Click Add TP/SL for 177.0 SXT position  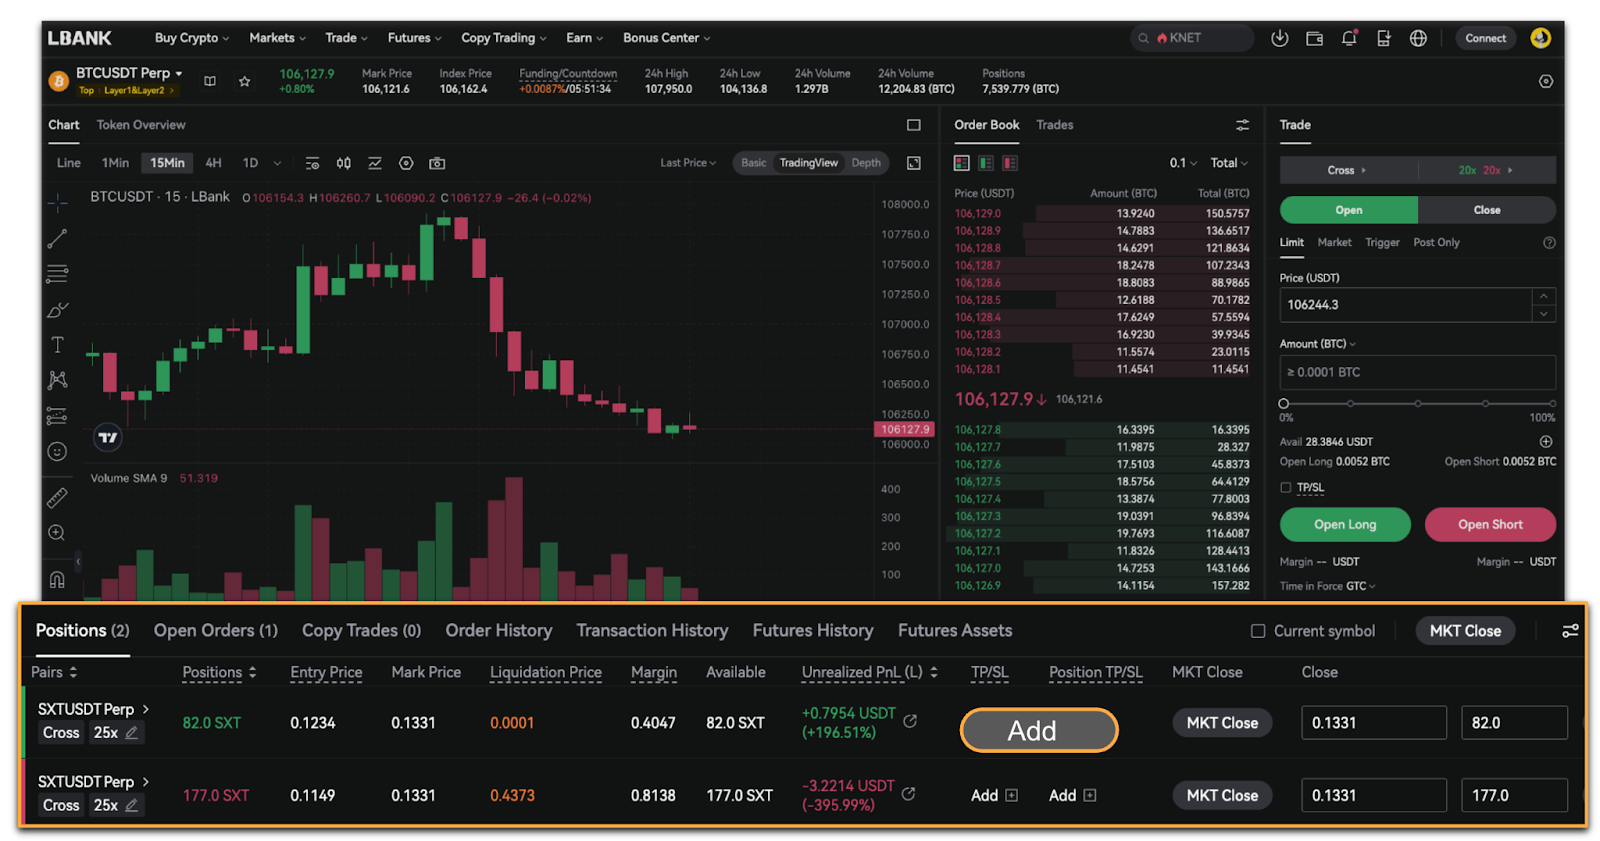994,796
